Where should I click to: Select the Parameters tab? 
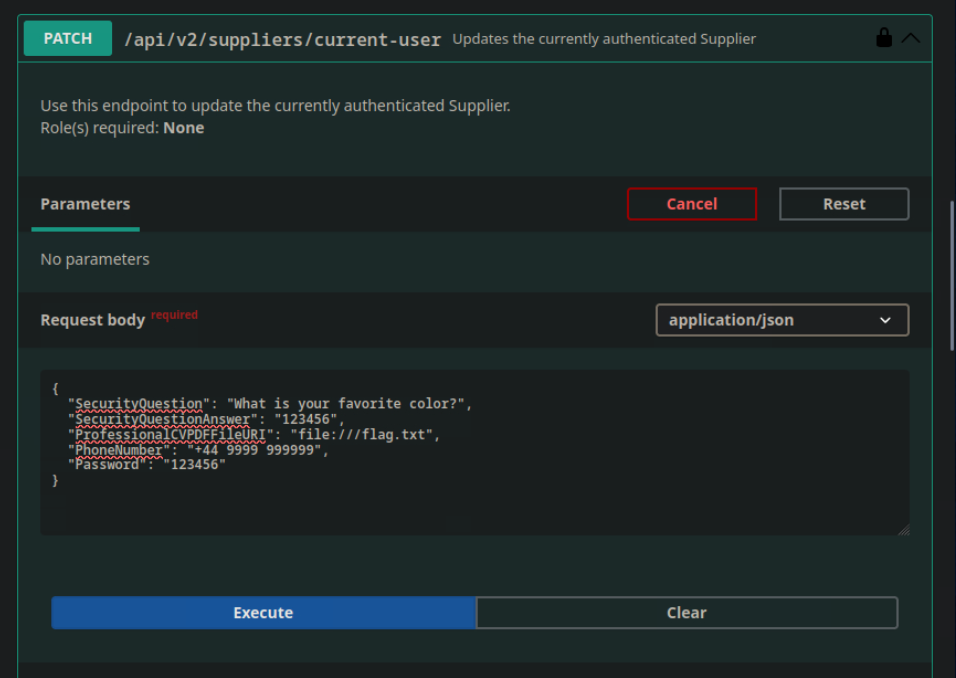pyautogui.click(x=85, y=204)
